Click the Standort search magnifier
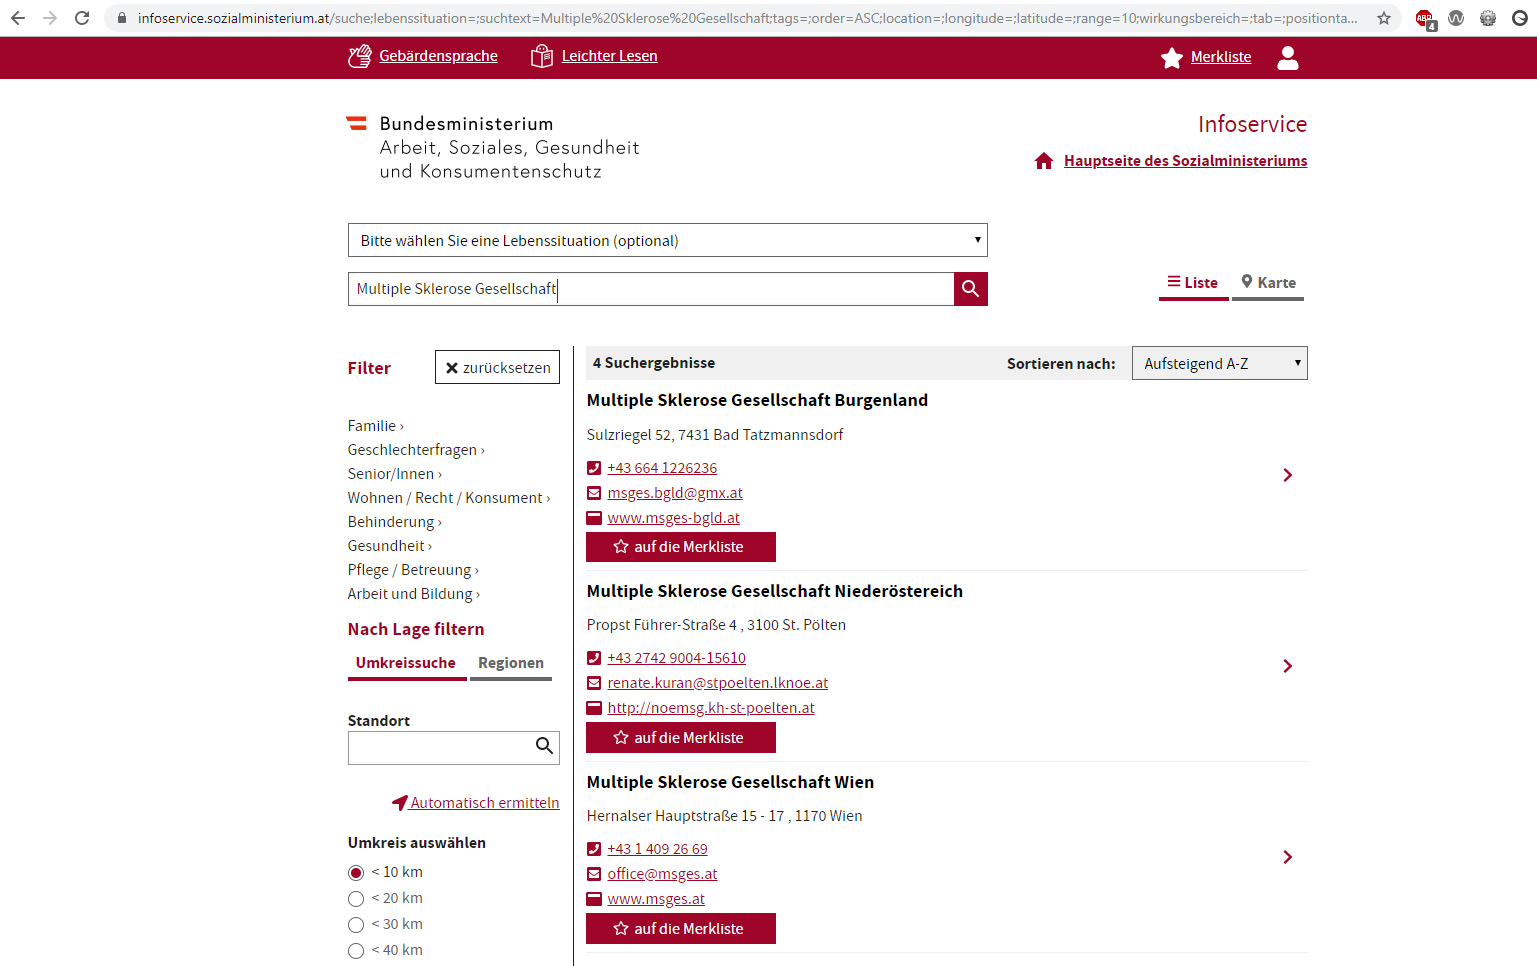 pyautogui.click(x=544, y=746)
